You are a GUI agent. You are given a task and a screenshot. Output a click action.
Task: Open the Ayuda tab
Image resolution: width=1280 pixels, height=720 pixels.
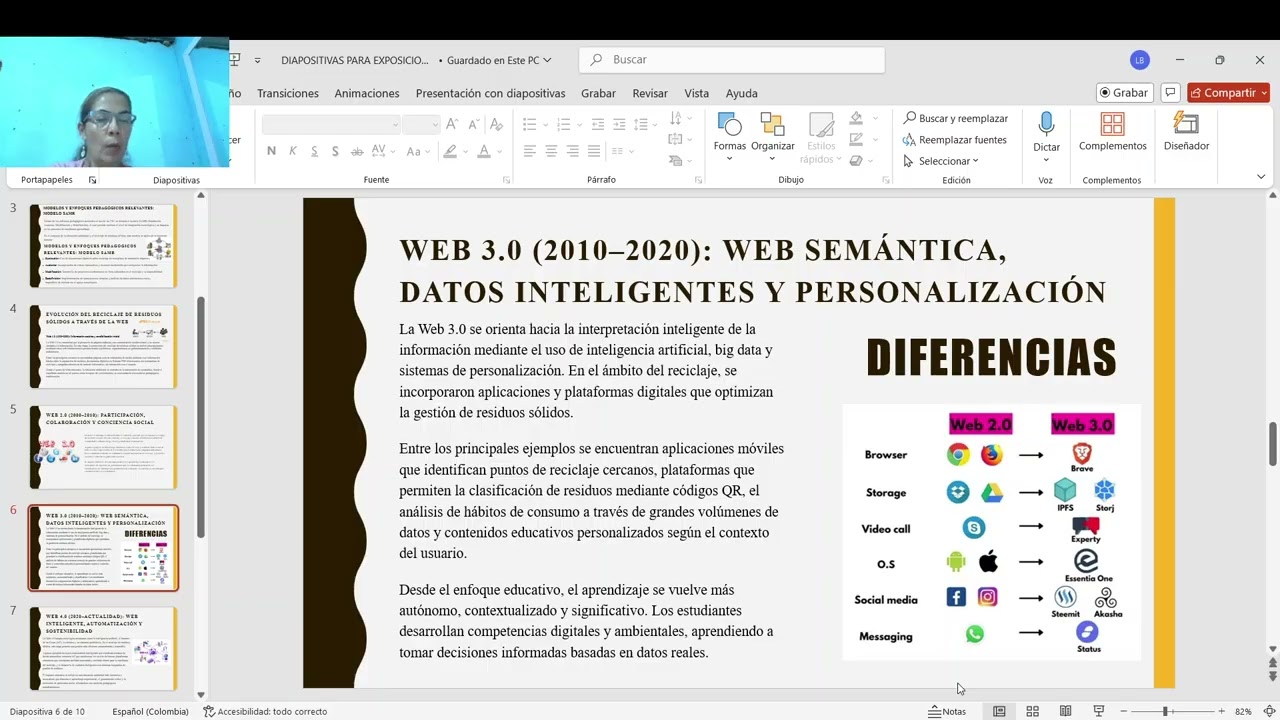(741, 93)
